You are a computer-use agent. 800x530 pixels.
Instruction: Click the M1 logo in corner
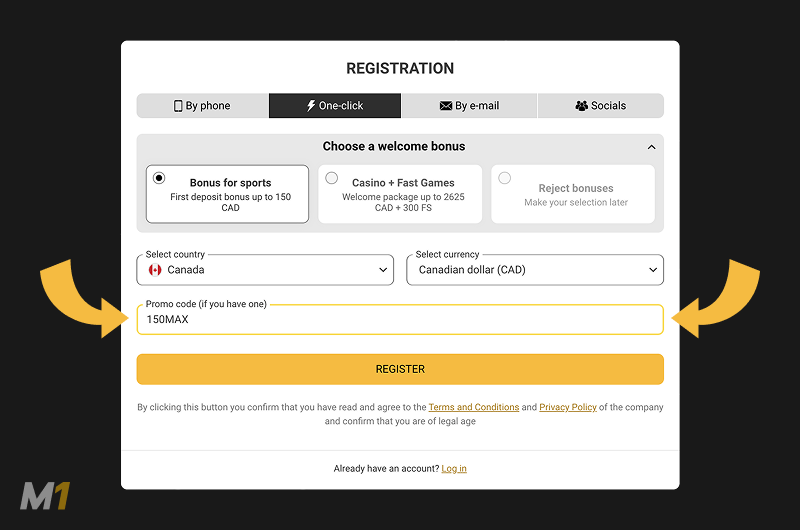[45, 496]
